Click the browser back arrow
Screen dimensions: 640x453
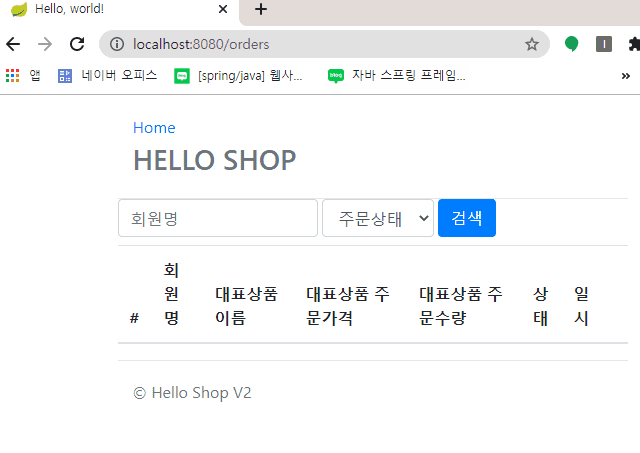pos(13,44)
